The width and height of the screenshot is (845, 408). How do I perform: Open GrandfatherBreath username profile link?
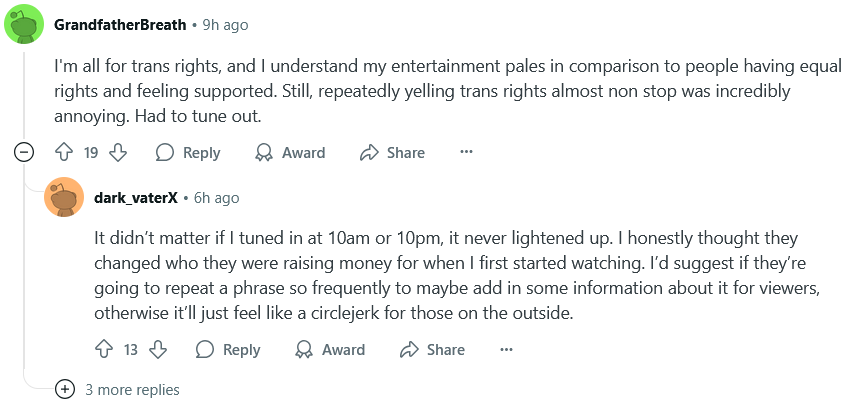pos(120,25)
